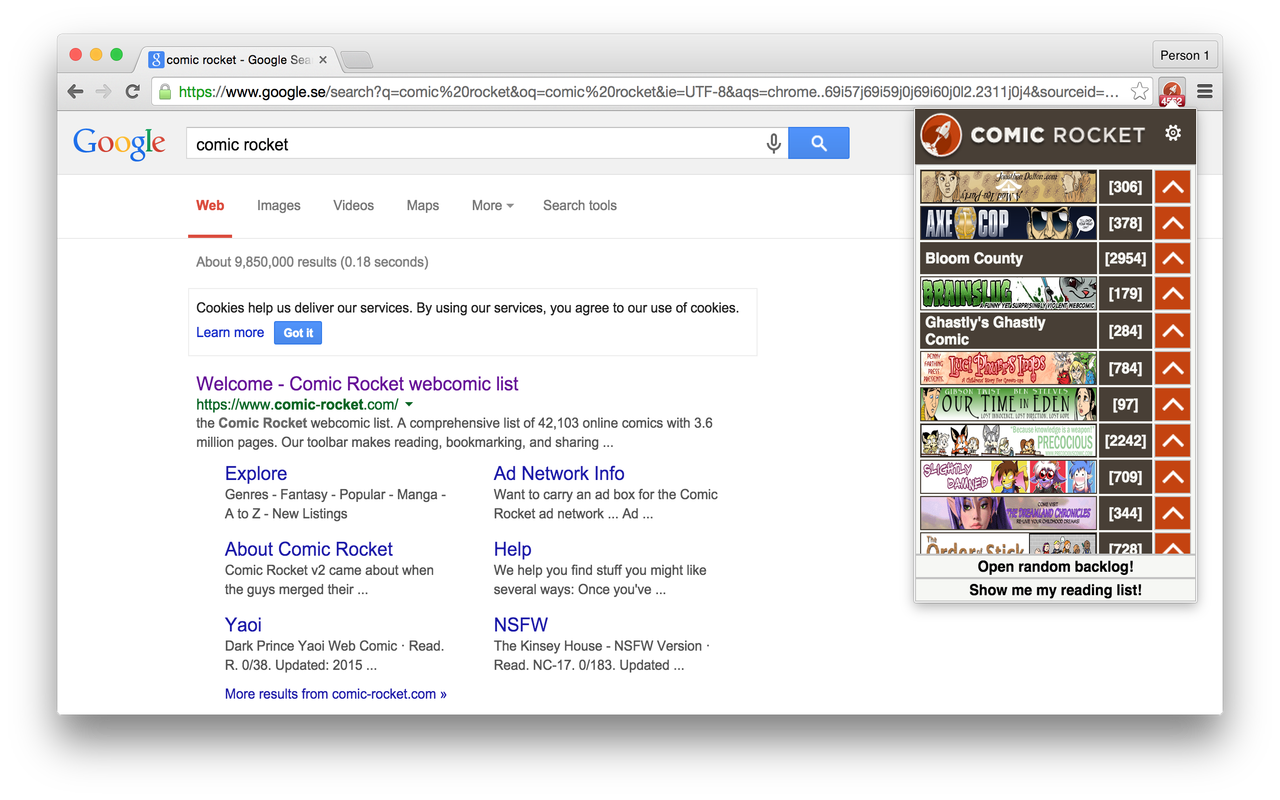Click the browser address bar URL
This screenshot has height=800, width=1280.
coord(648,92)
